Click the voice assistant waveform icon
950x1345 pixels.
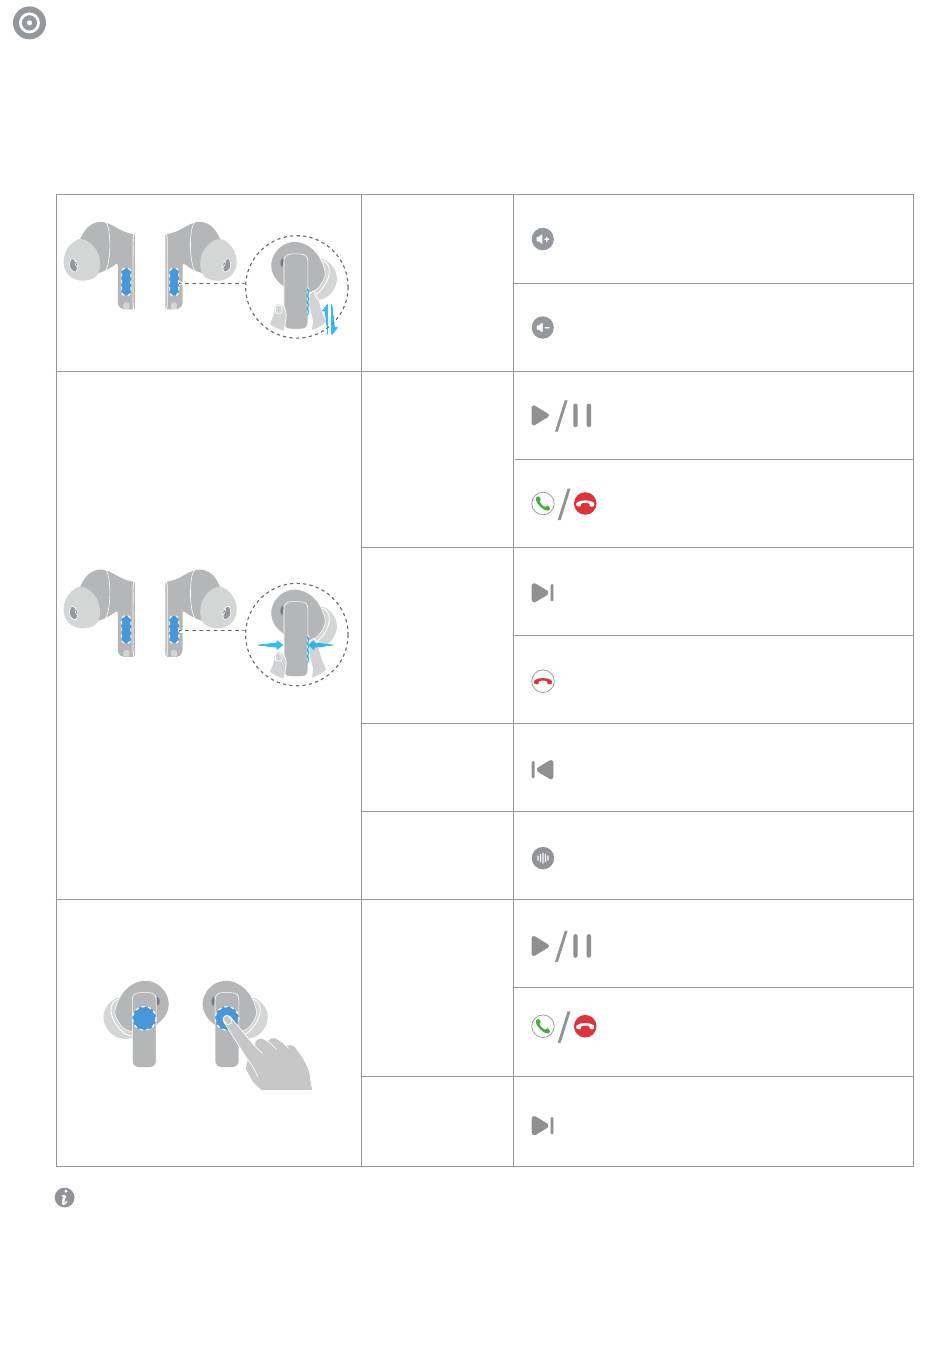pos(543,857)
